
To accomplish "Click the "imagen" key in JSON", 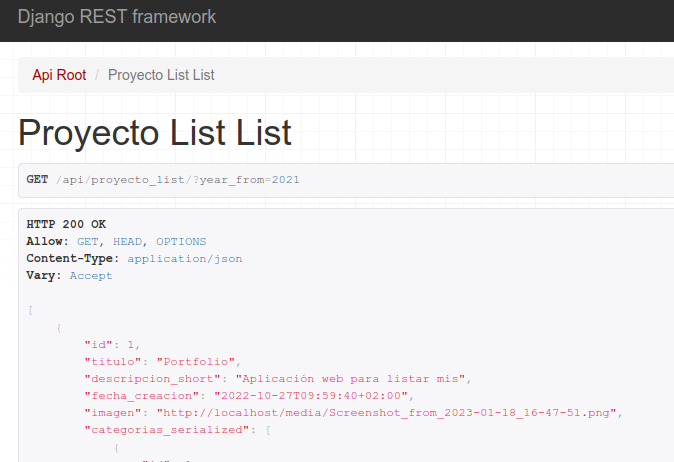I will 112,412.
